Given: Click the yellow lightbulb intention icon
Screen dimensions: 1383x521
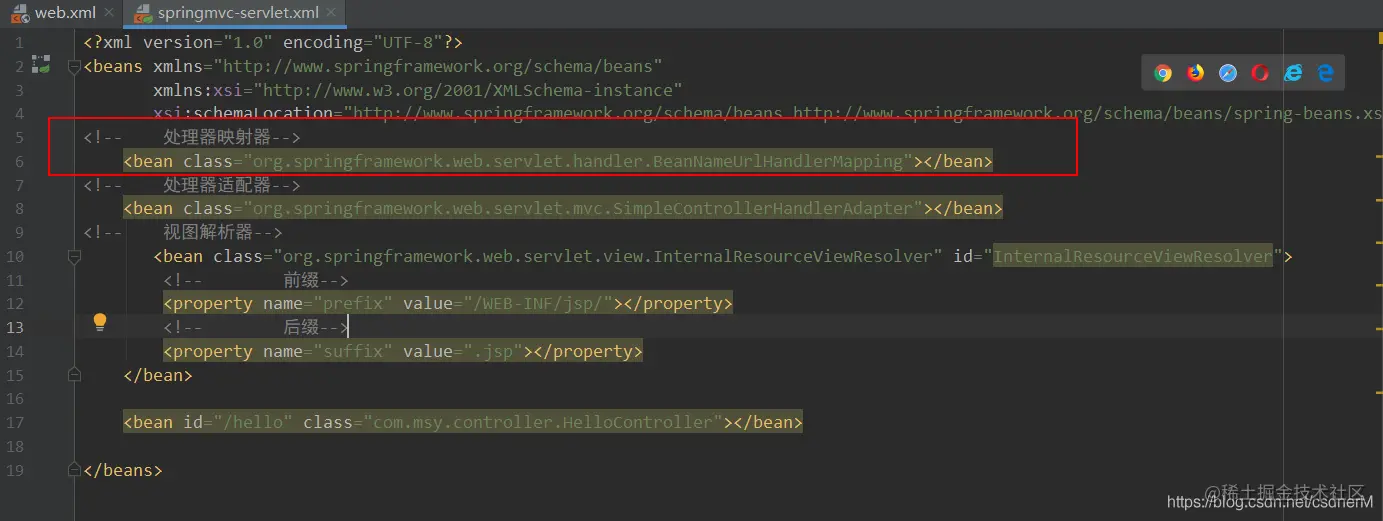Looking at the screenshot, I should click(100, 322).
